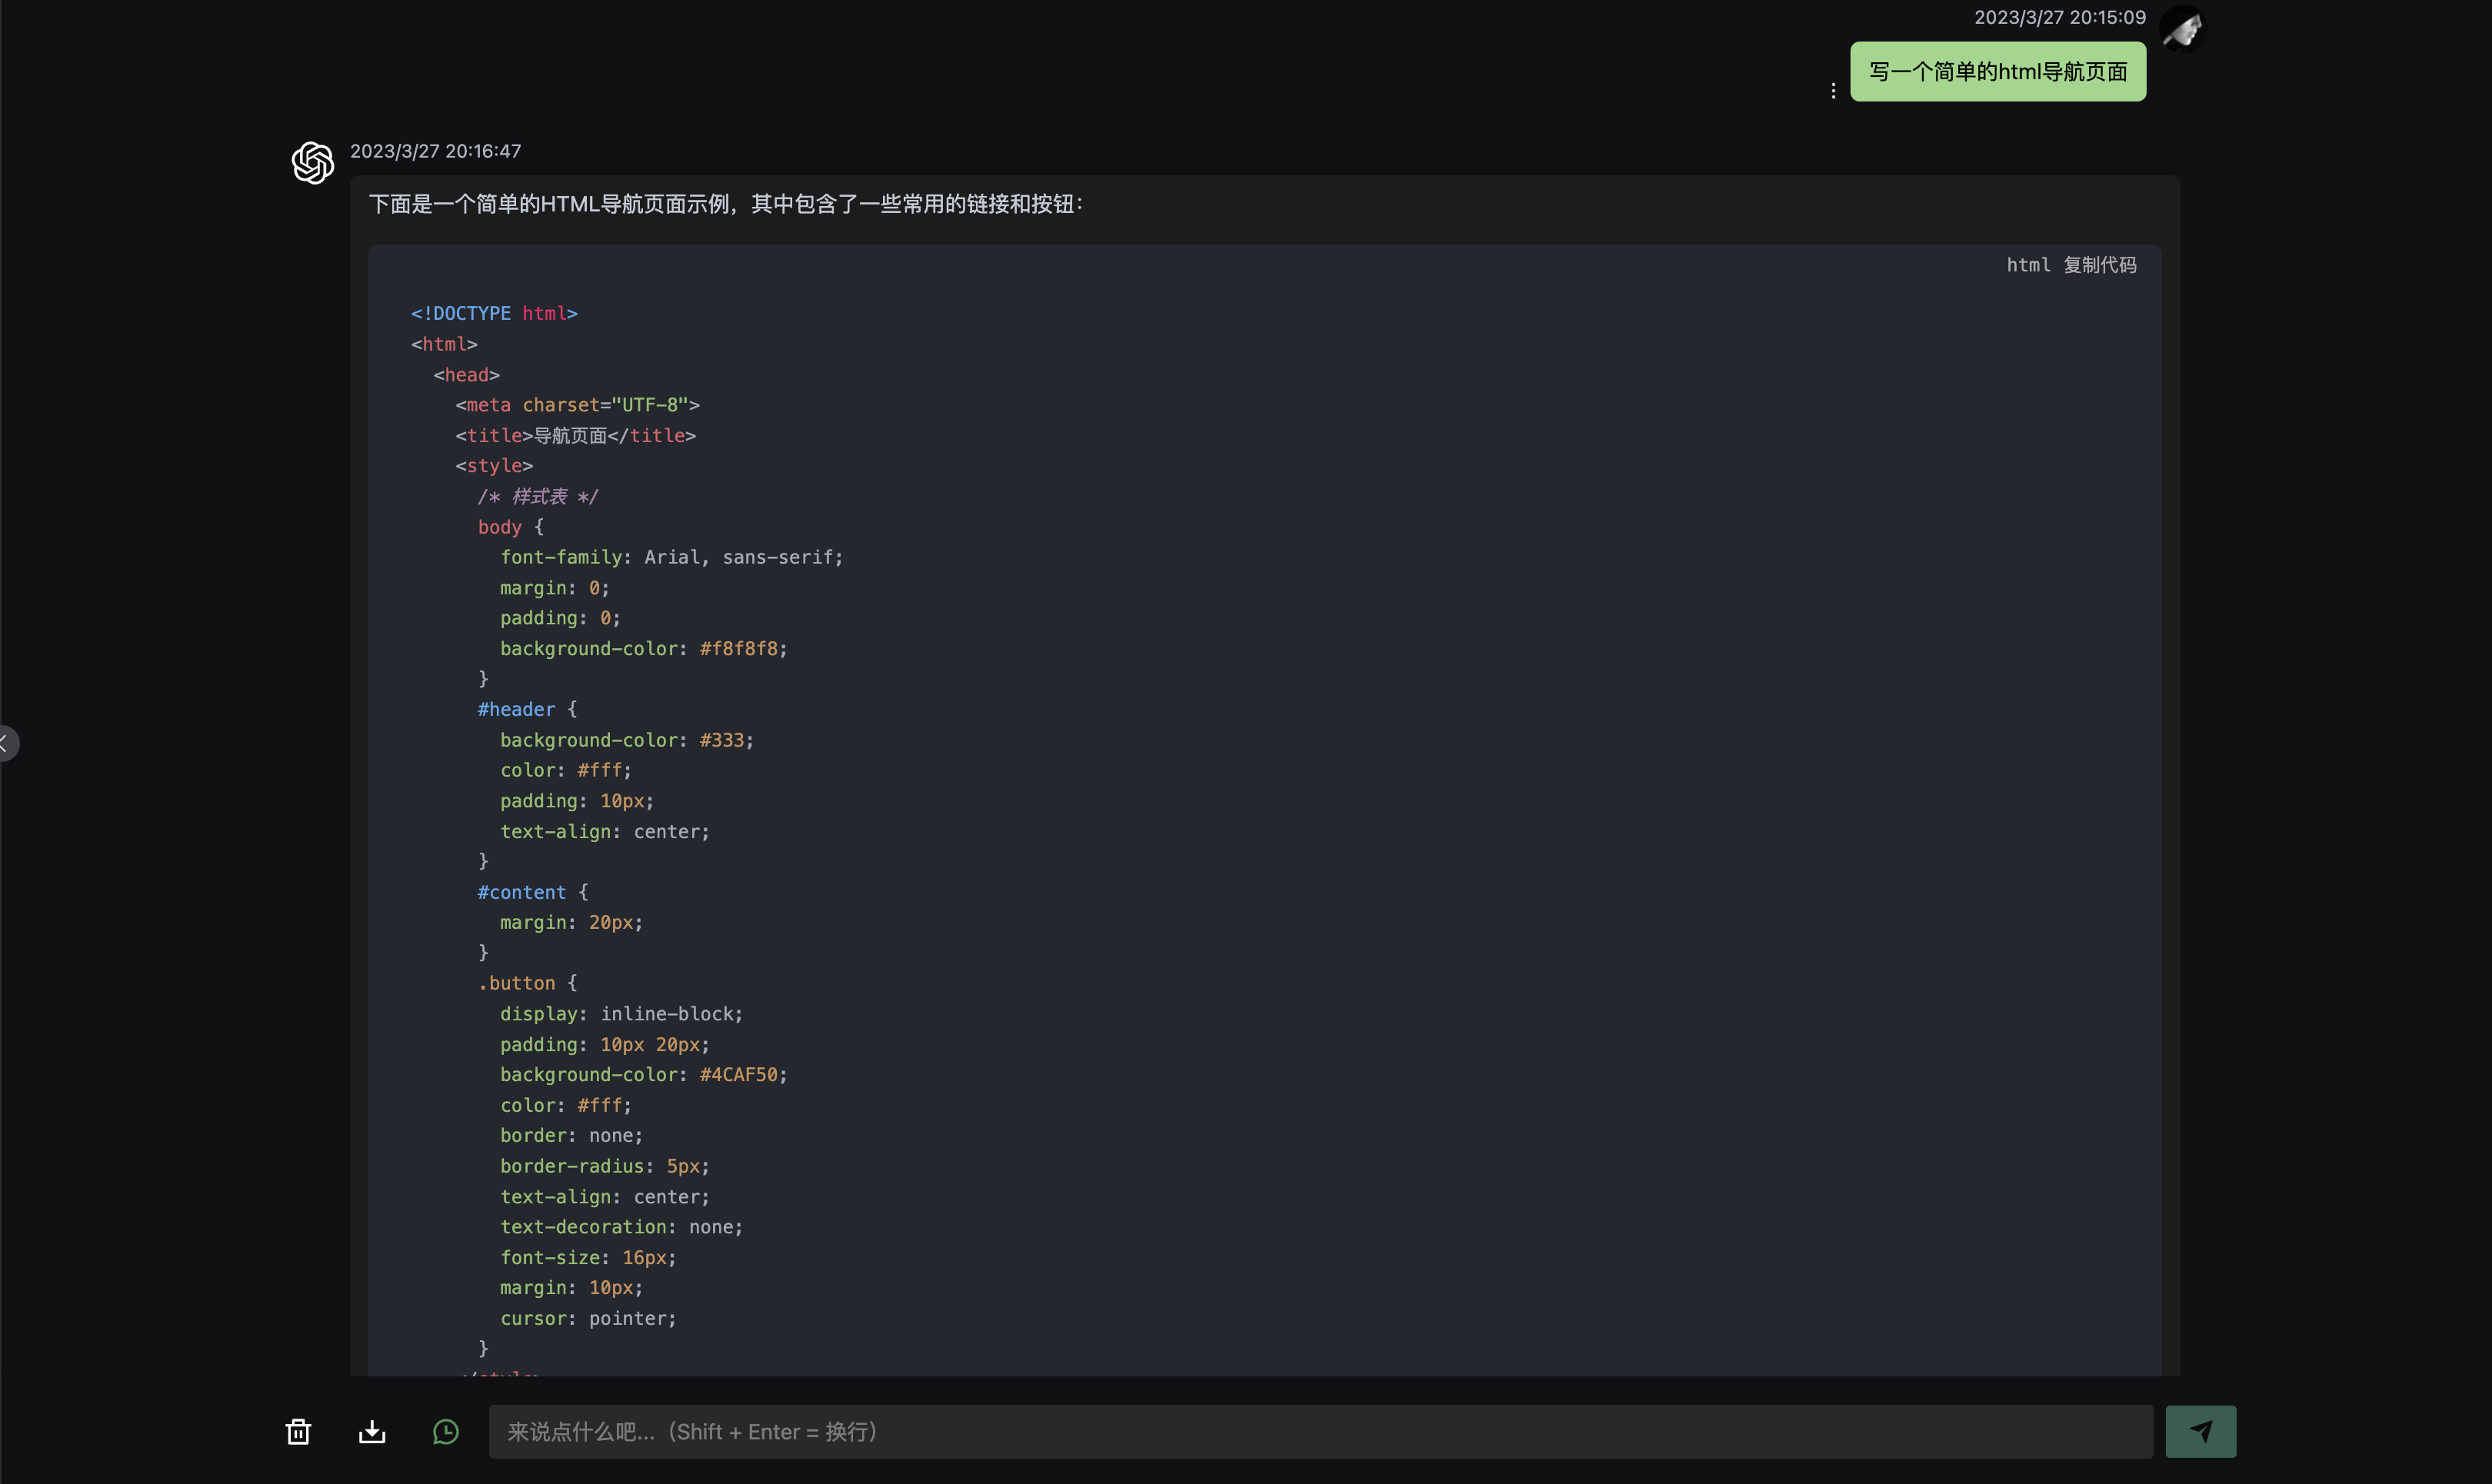Expand the collapsed sidebar with the arrow handle

click(7, 743)
